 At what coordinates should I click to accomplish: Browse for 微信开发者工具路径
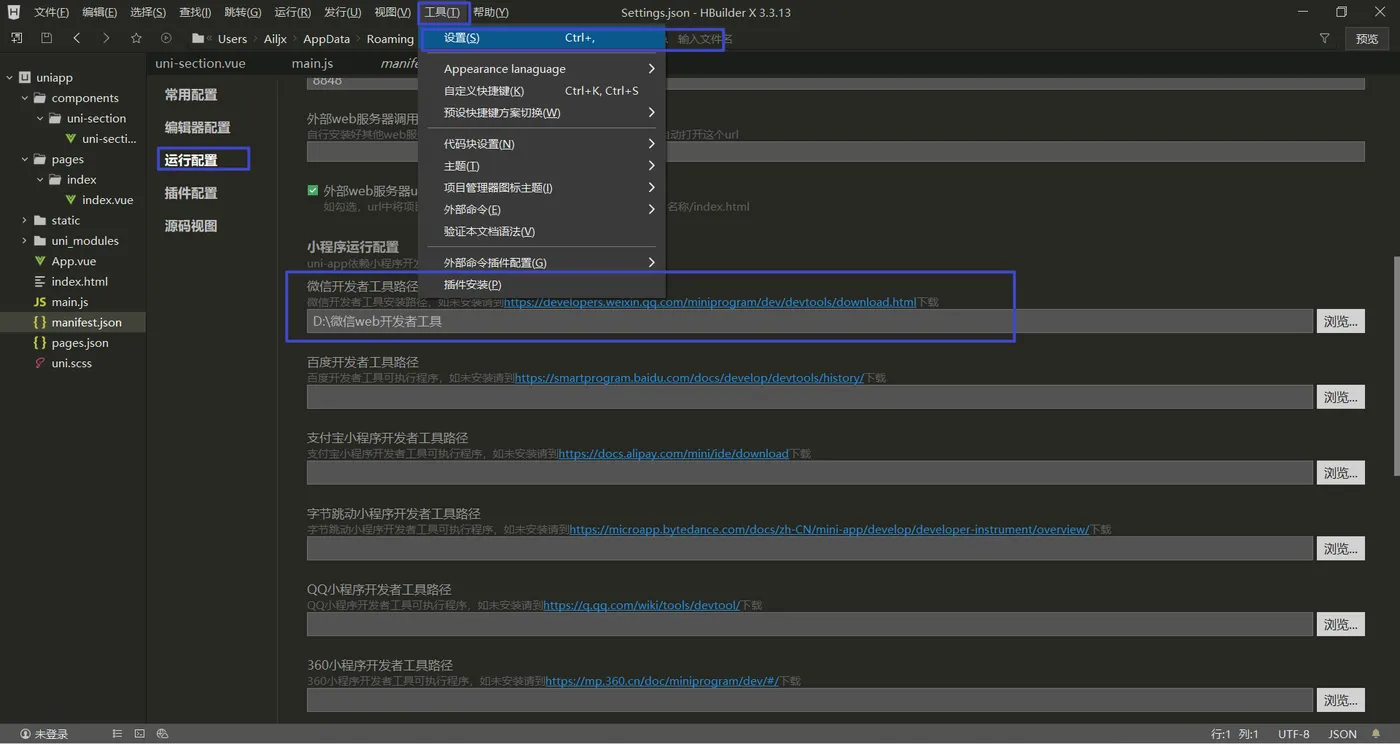tap(1340, 321)
